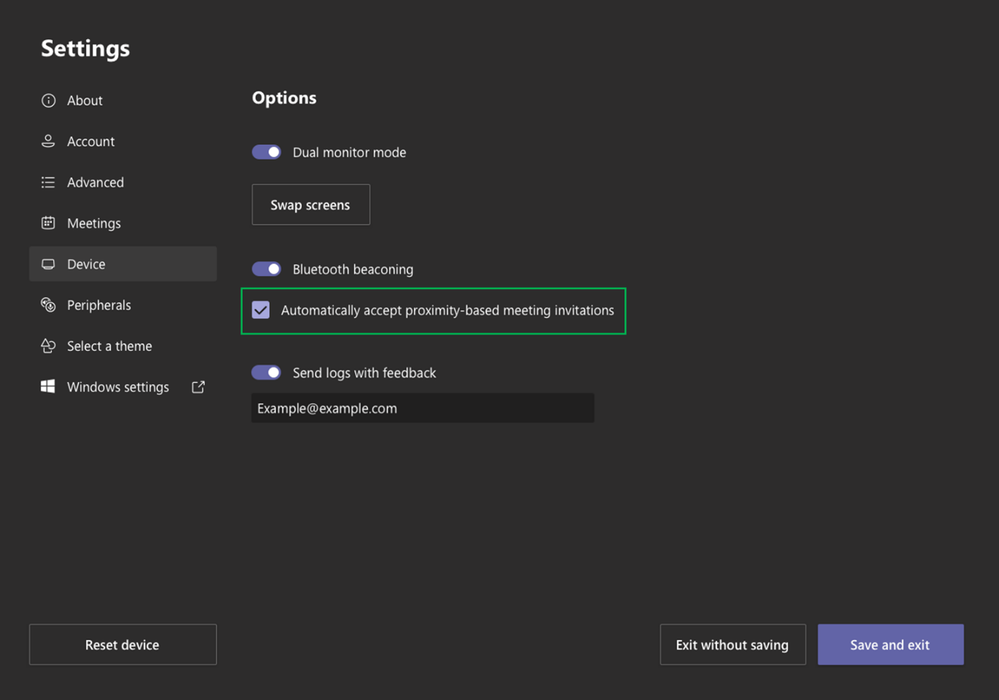Screen dimensions: 999x700
Task: Toggle Send logs with feedback switch
Action: tap(266, 372)
